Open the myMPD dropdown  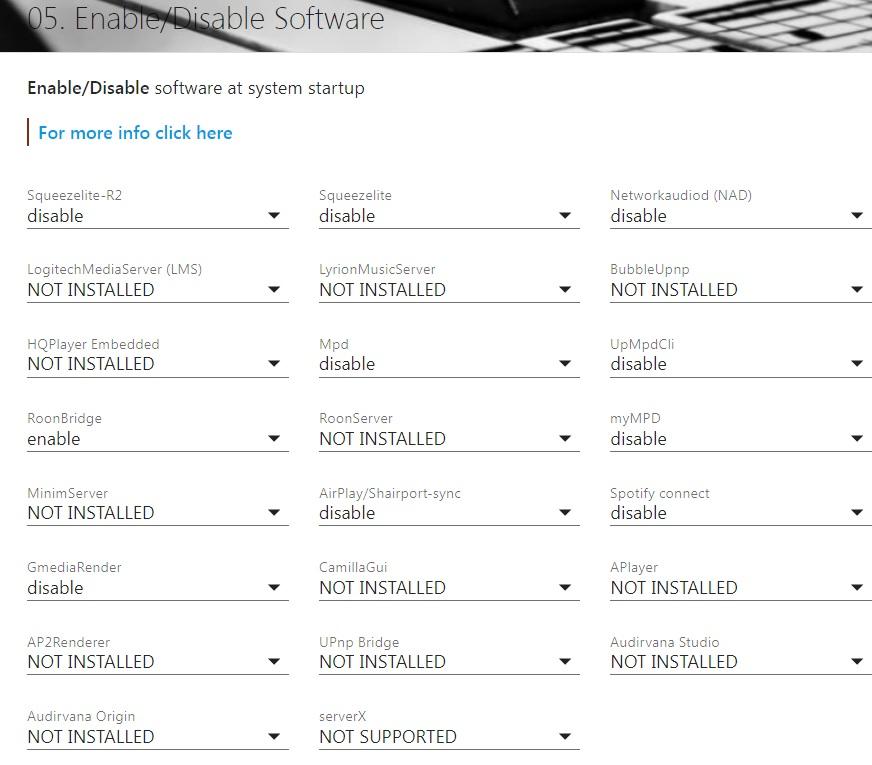pyautogui.click(x=741, y=439)
